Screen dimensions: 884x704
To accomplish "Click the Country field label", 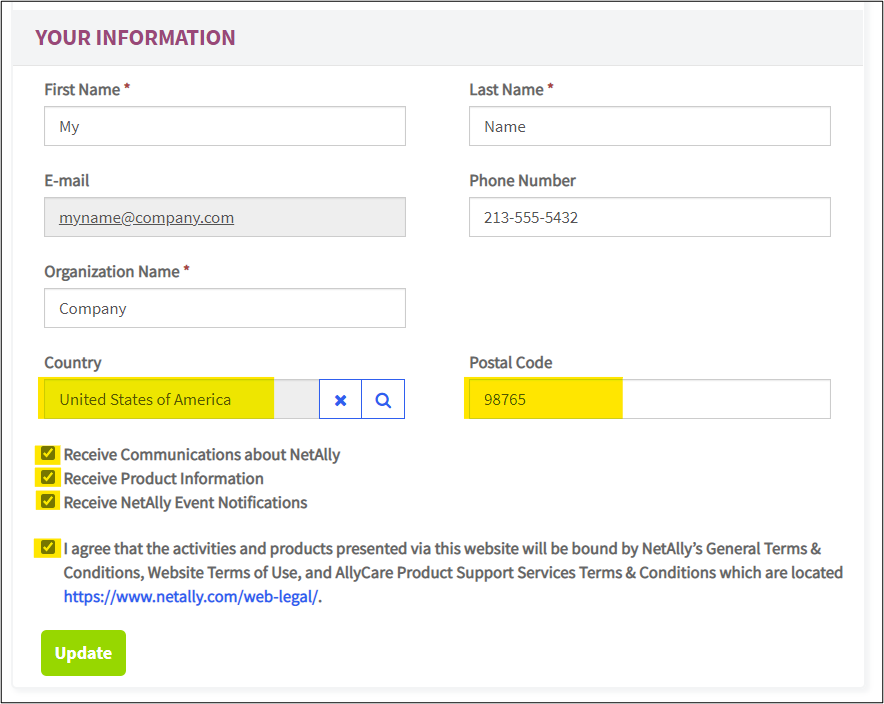I will (73, 362).
